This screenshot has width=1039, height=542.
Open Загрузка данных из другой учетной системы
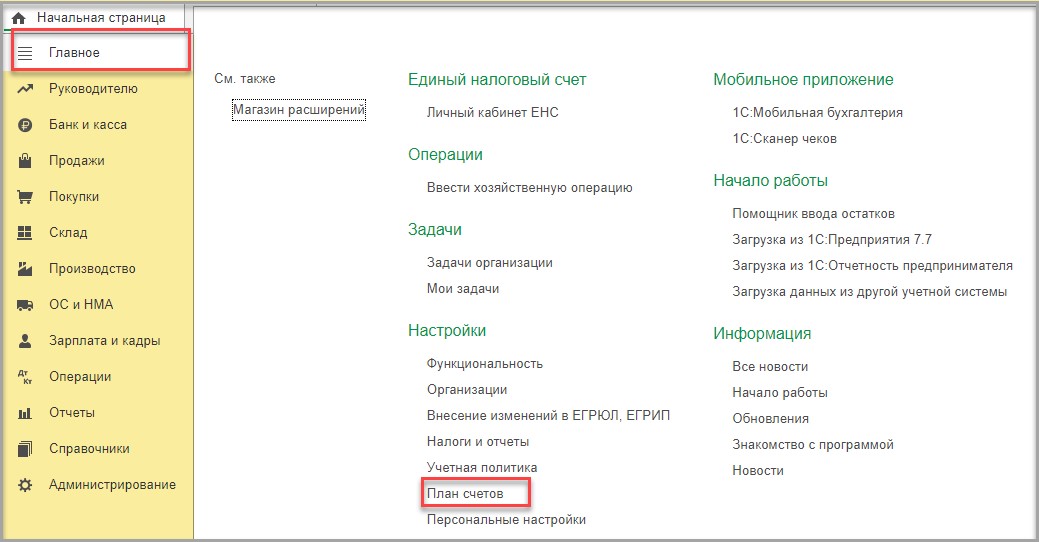(x=870, y=292)
